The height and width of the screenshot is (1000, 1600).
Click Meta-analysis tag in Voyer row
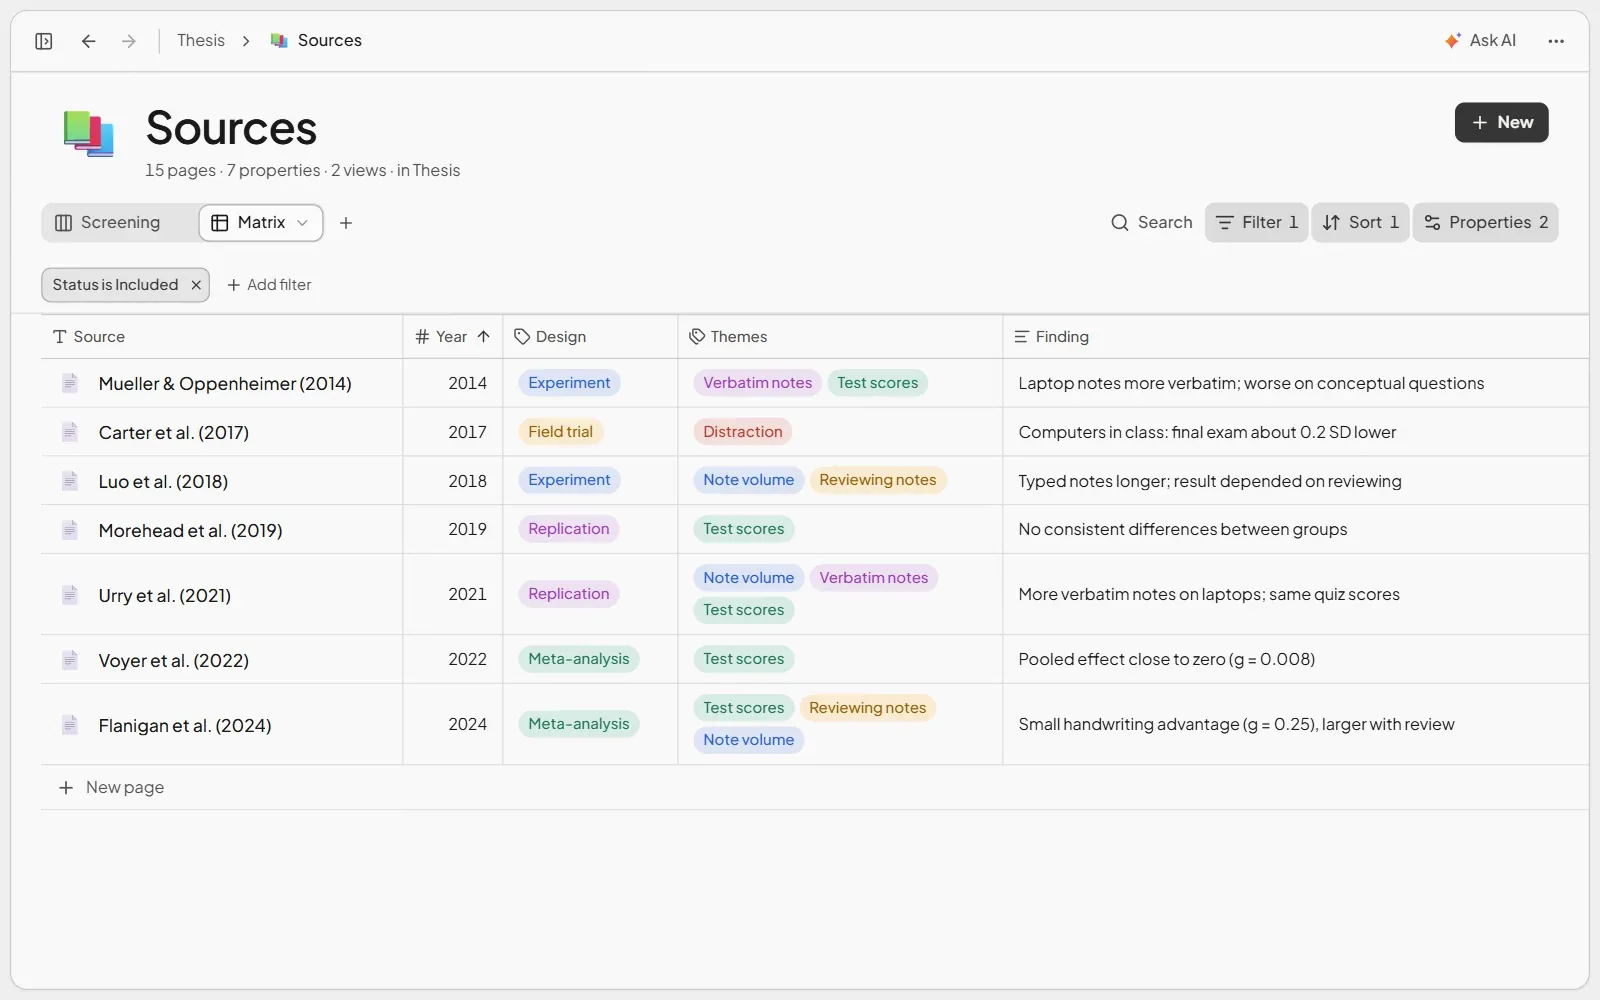[x=579, y=659]
